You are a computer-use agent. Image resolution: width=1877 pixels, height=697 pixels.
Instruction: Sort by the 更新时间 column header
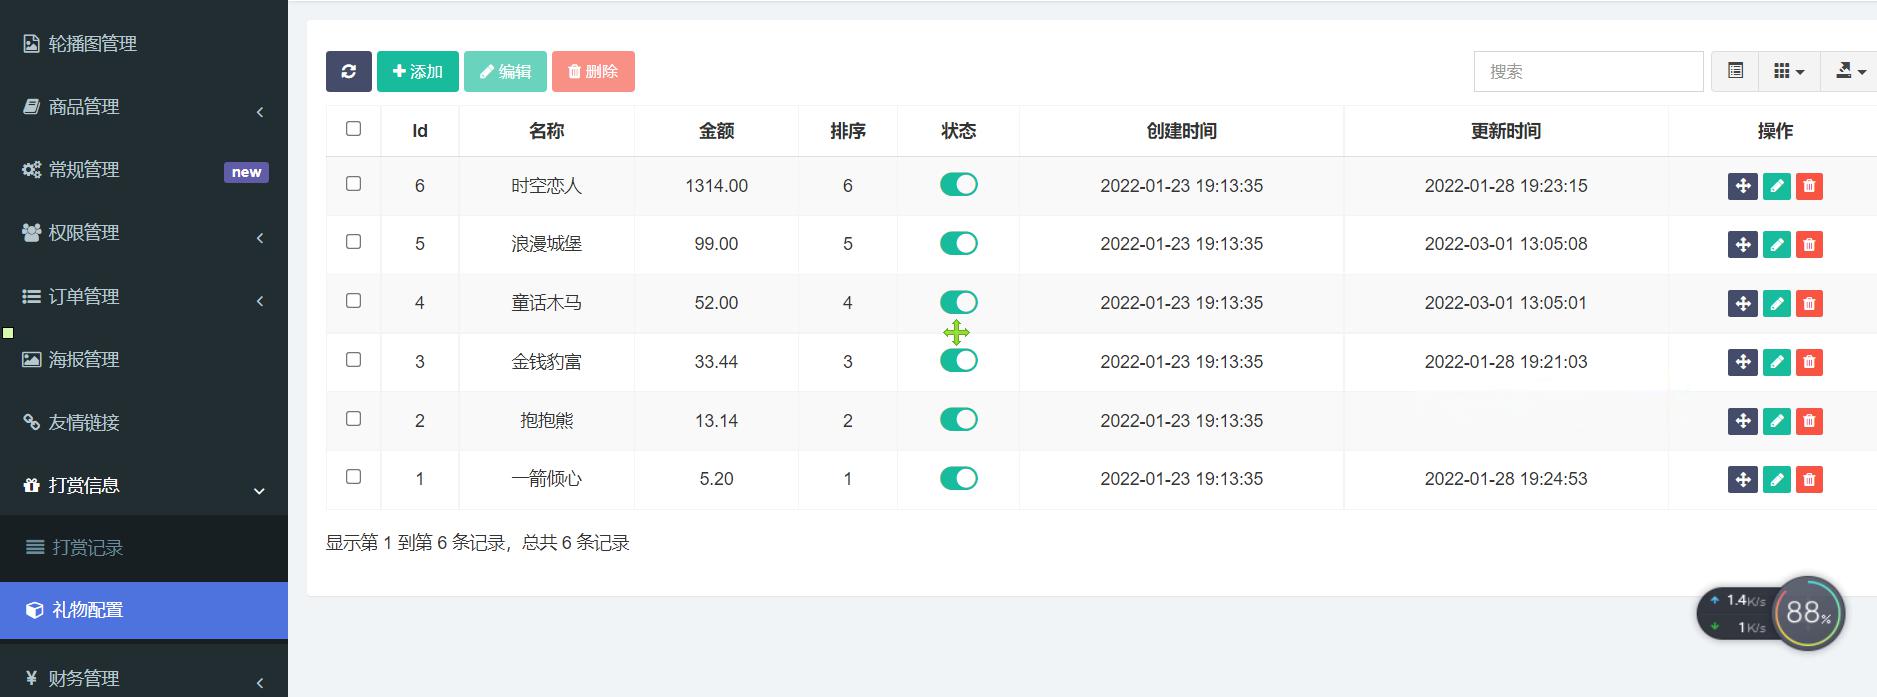(x=1505, y=131)
